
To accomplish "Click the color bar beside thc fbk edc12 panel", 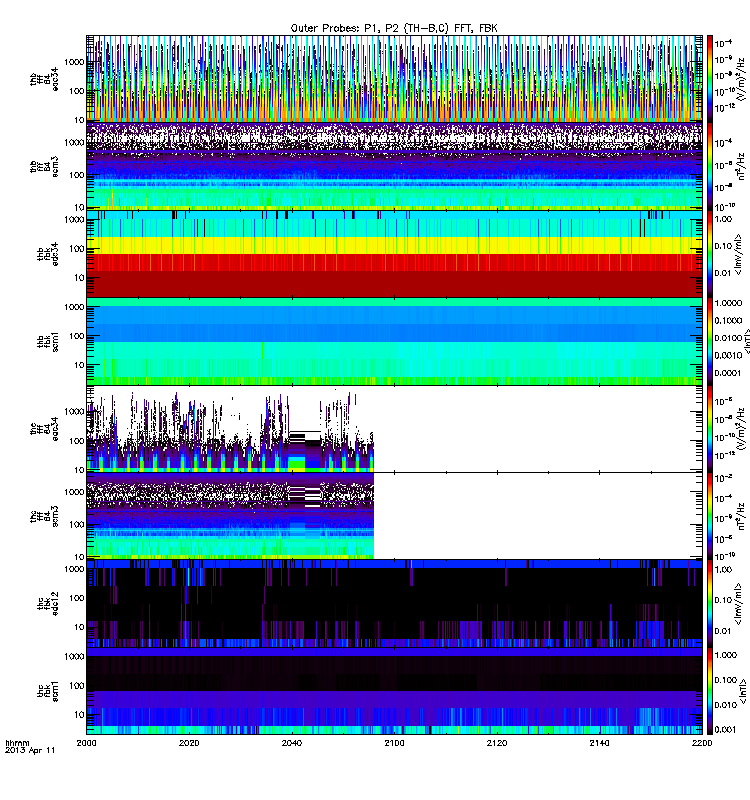I will tap(709, 604).
